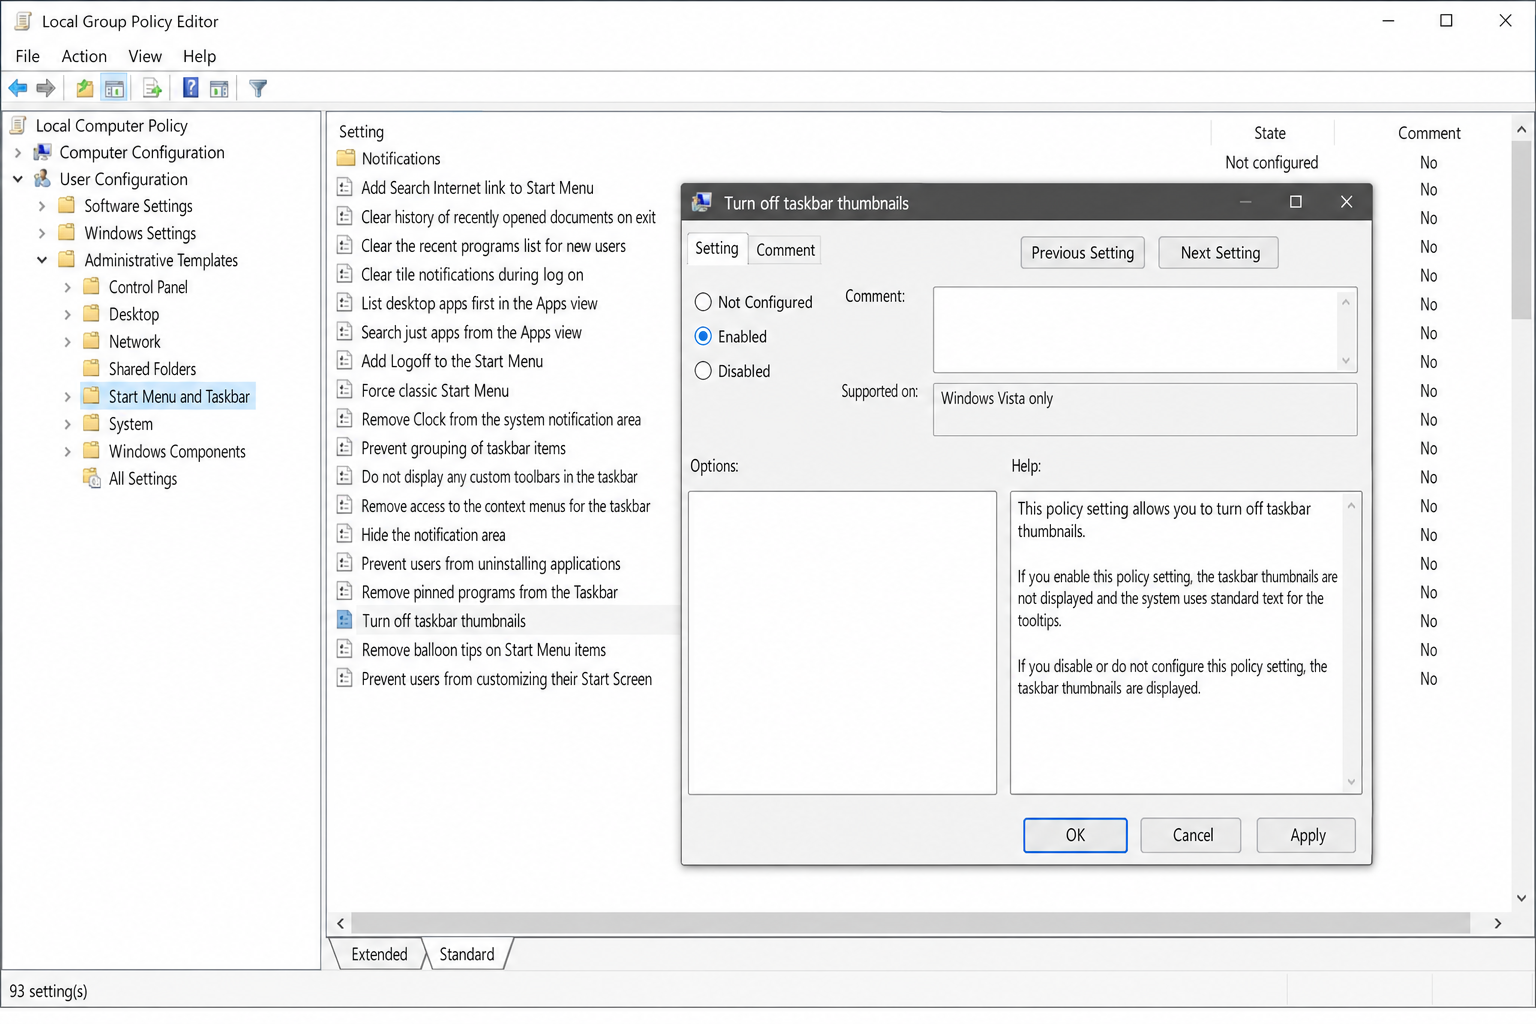Screen dimensions: 1536x1024
Task: Click the Export List toolbar icon
Action: 152,88
